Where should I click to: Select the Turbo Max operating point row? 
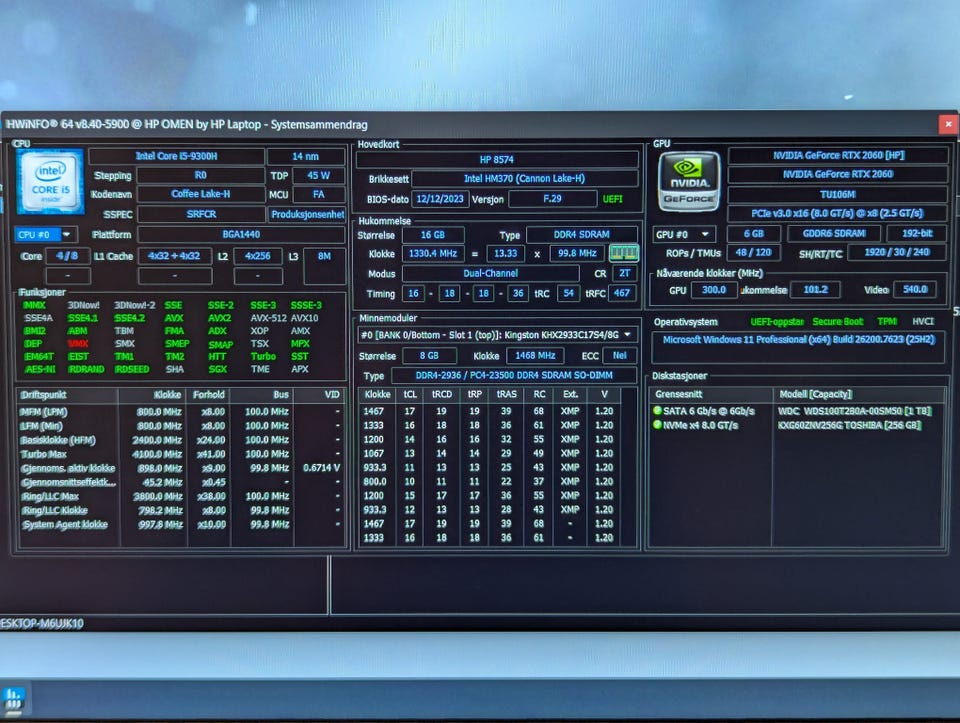click(x=181, y=454)
